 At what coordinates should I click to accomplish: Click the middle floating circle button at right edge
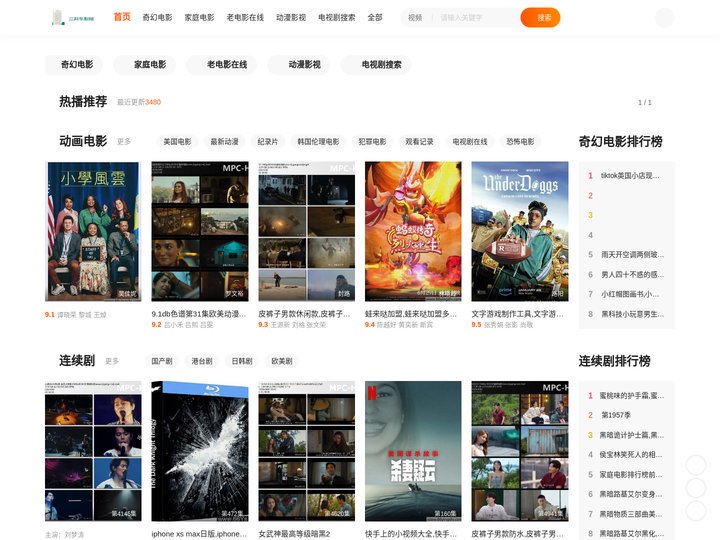tap(696, 488)
